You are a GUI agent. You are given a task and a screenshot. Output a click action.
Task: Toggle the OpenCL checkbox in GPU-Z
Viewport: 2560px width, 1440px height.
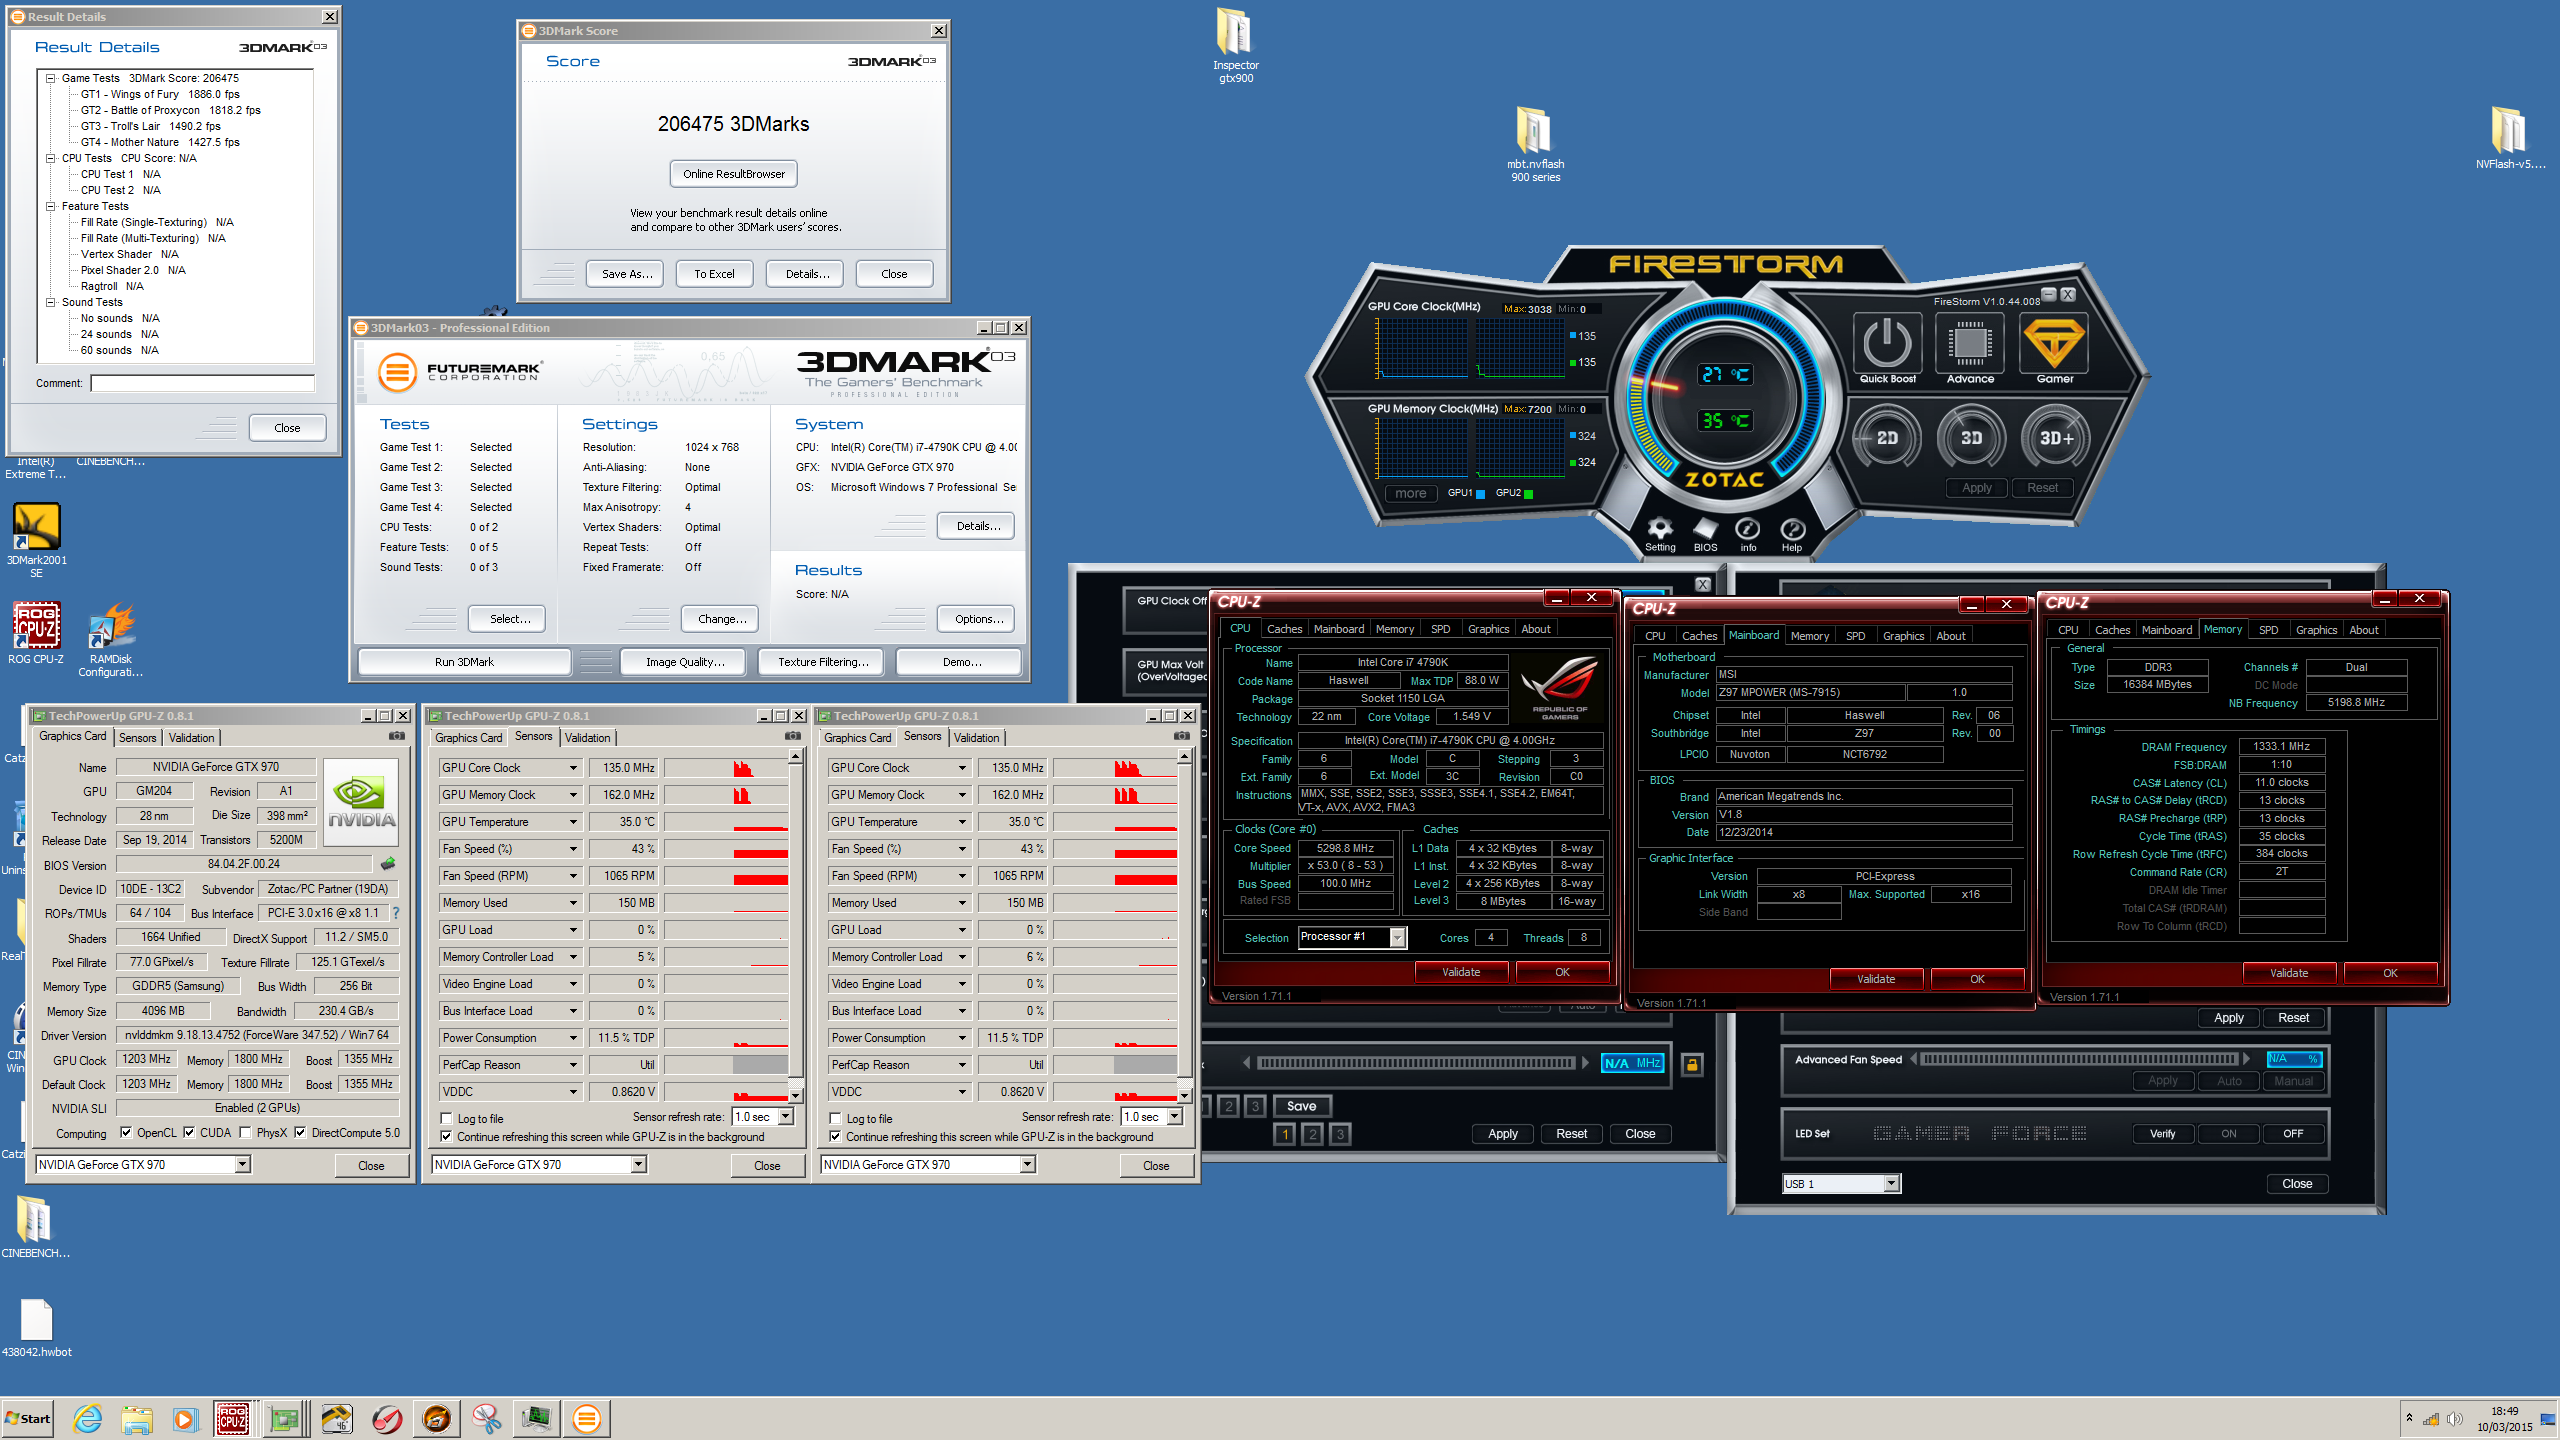tap(126, 1133)
